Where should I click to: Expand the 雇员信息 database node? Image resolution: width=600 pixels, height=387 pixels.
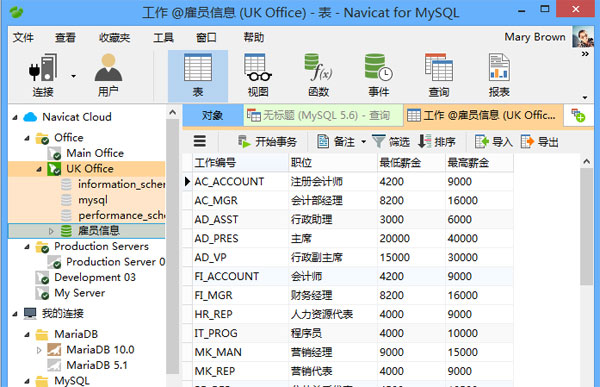point(51,231)
